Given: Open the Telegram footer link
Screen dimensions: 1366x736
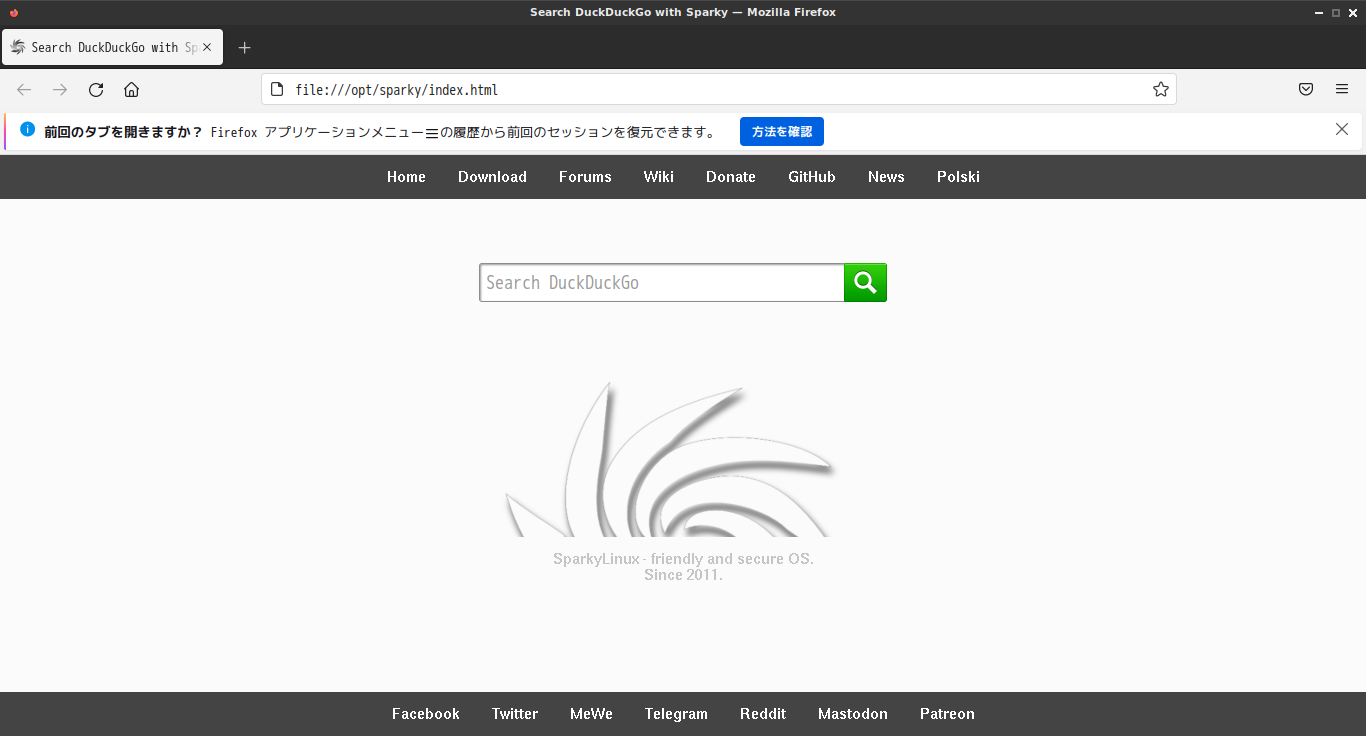Looking at the screenshot, I should click(x=676, y=714).
